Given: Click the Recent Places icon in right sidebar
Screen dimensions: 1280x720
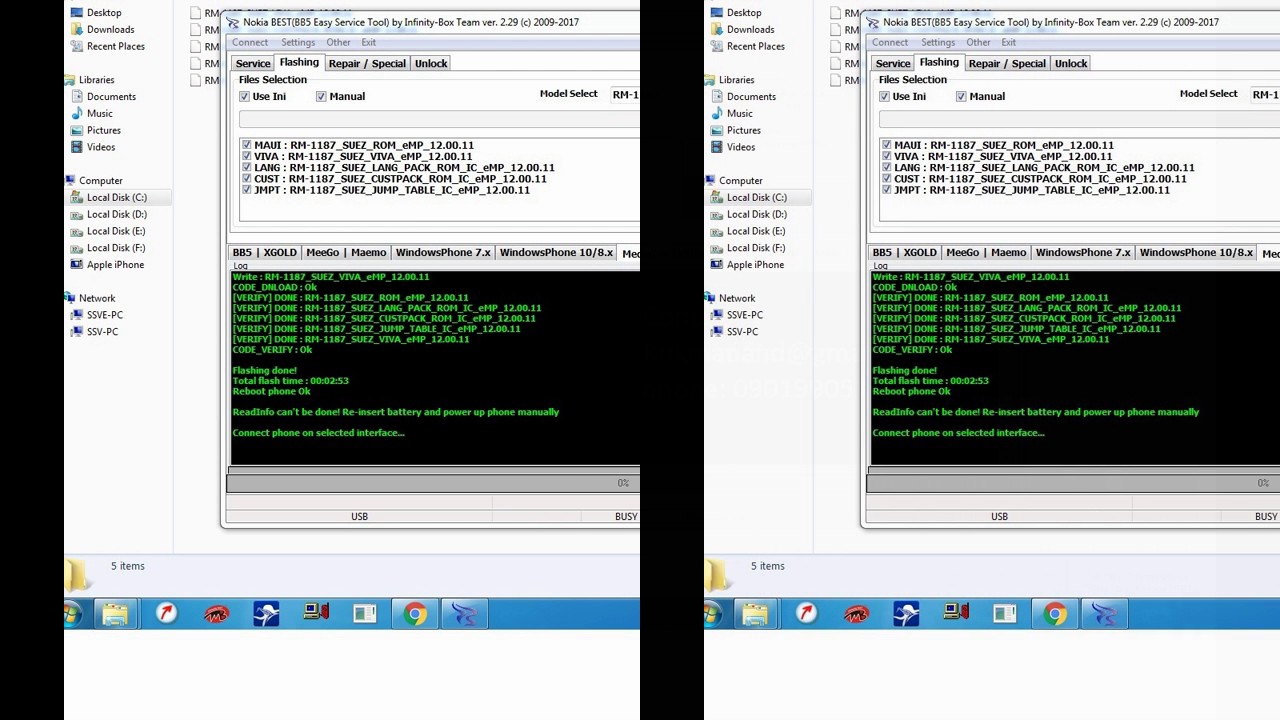Looking at the screenshot, I should [717, 46].
